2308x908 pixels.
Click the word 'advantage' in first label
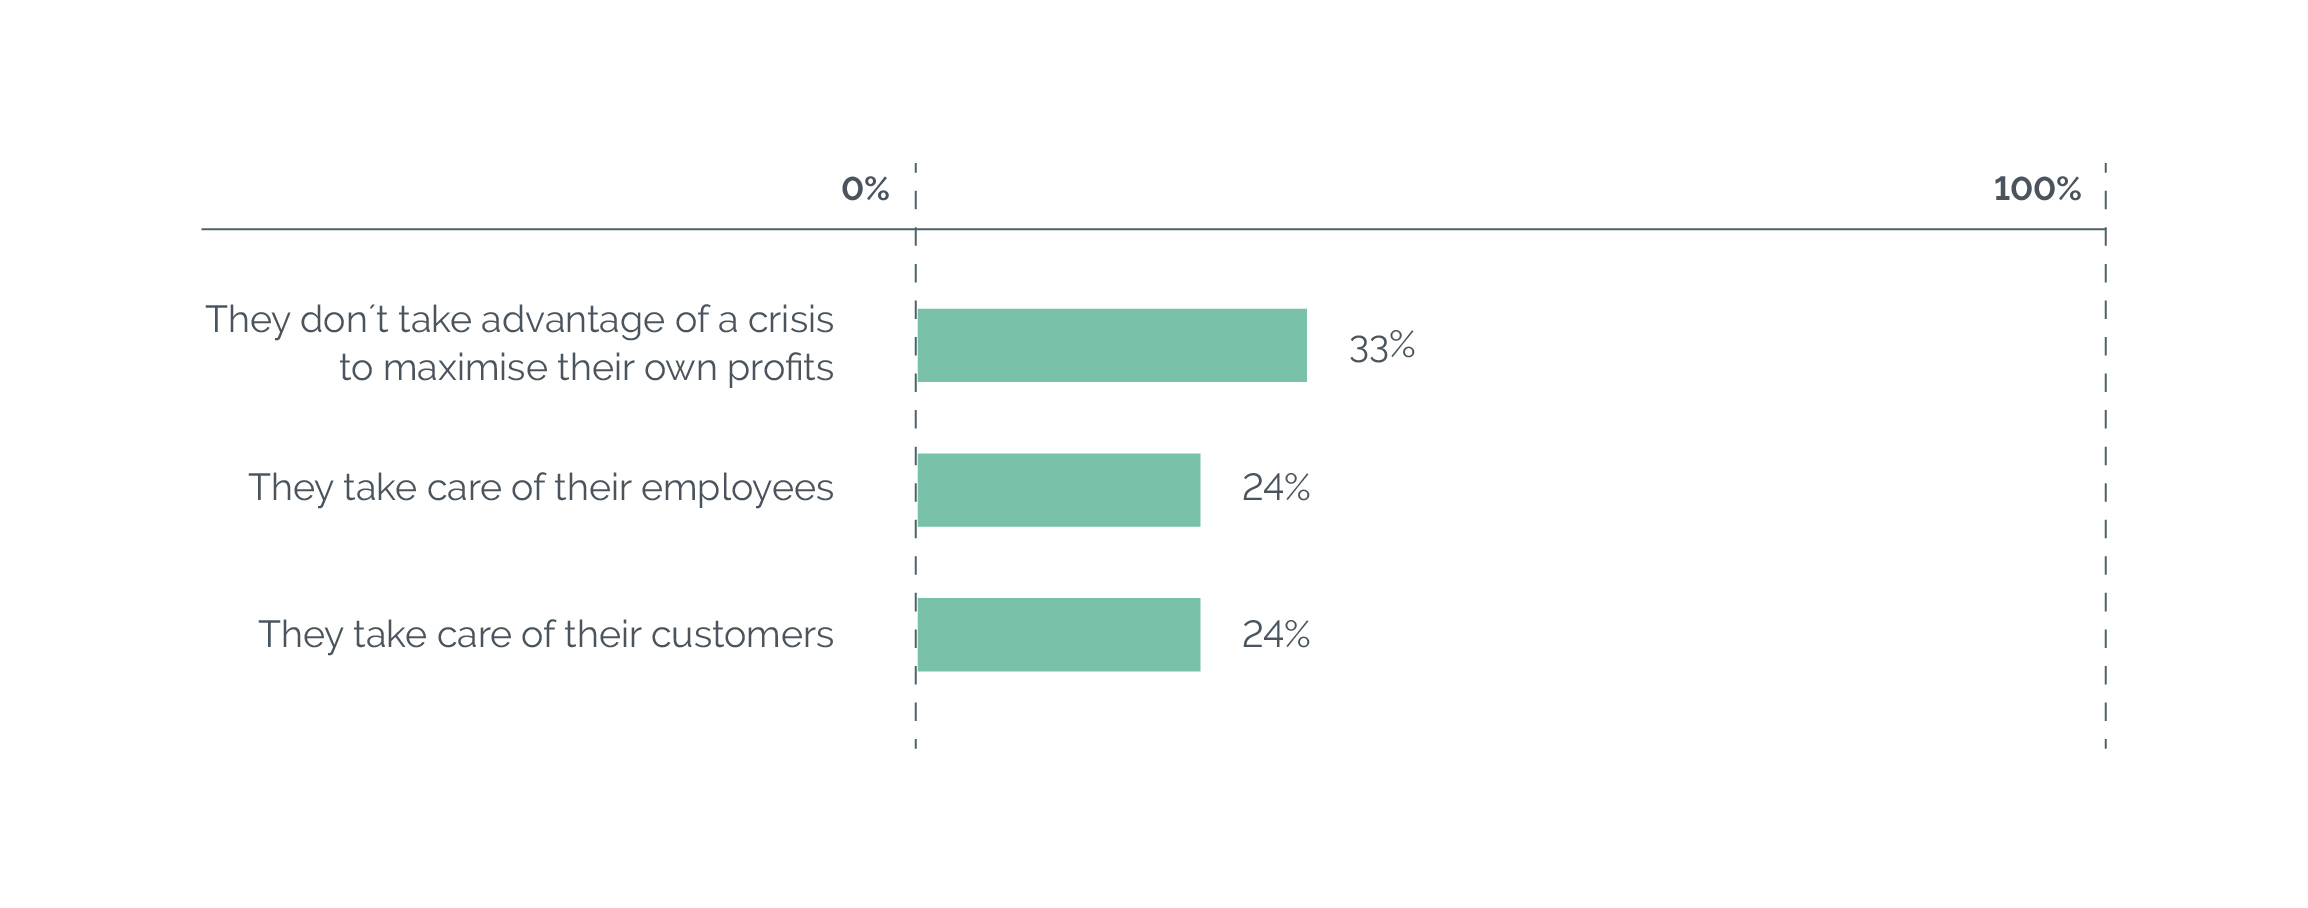tap(572, 321)
